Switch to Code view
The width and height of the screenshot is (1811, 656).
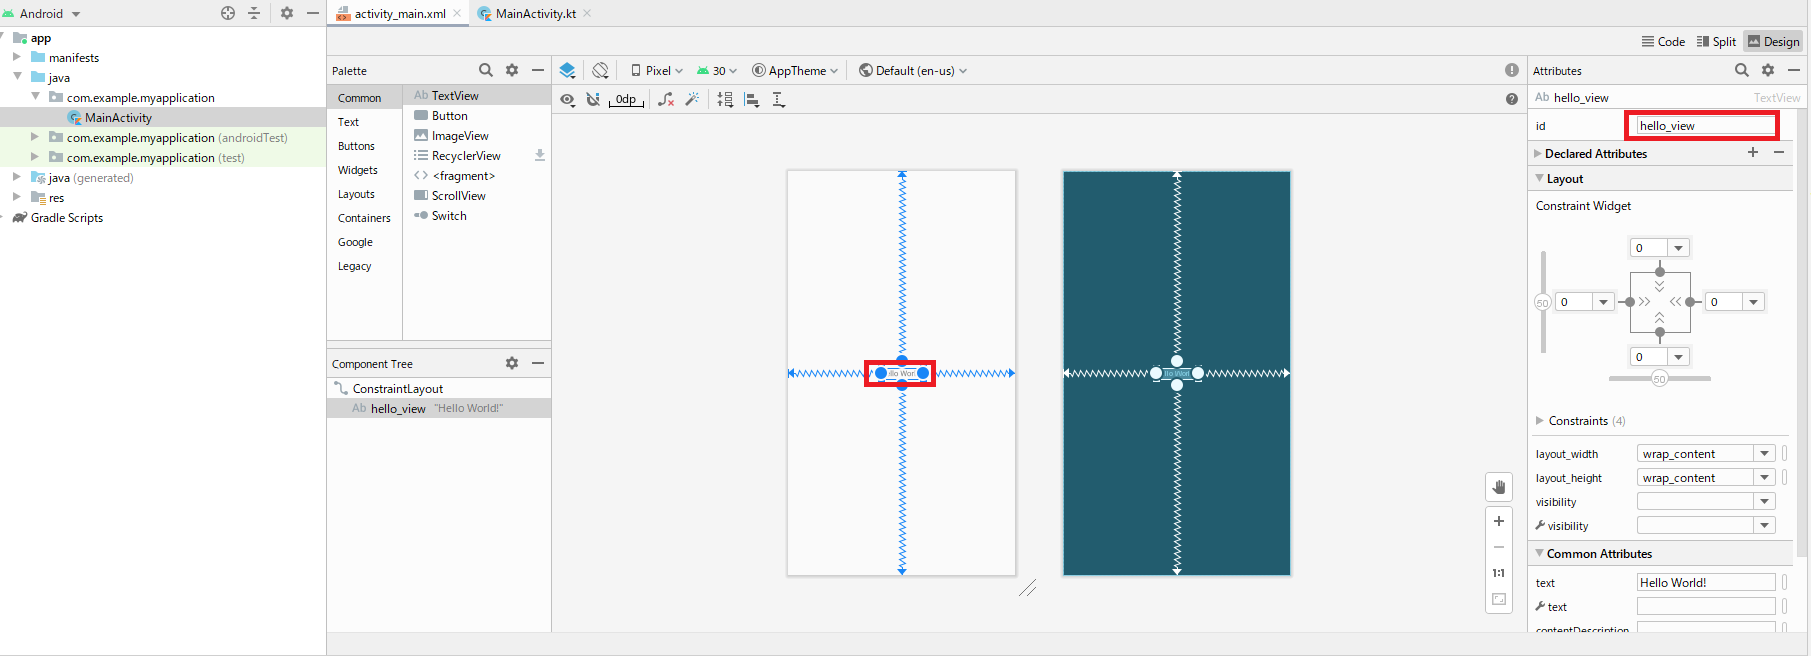click(1663, 41)
